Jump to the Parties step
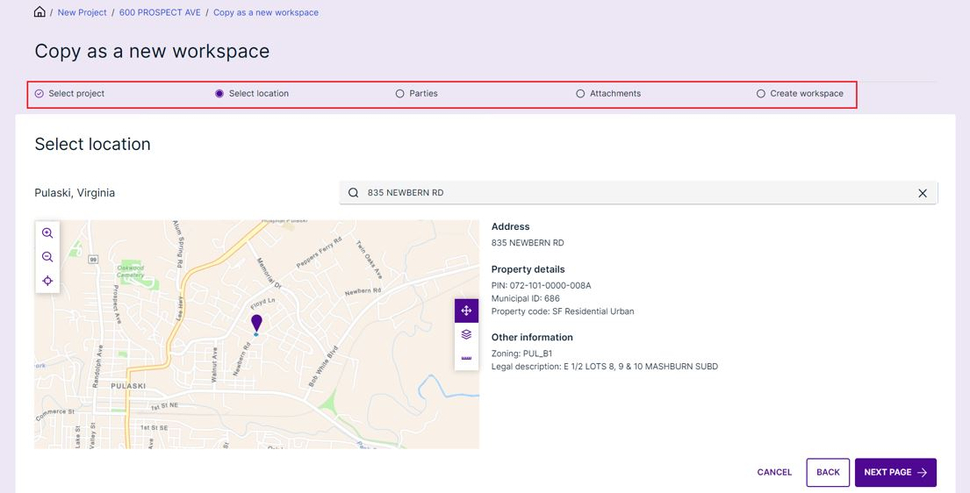This screenshot has height=493, width=970. click(417, 93)
